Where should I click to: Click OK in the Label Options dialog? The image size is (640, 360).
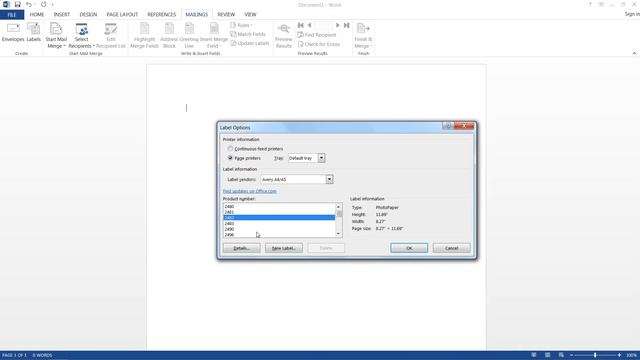tap(409, 248)
